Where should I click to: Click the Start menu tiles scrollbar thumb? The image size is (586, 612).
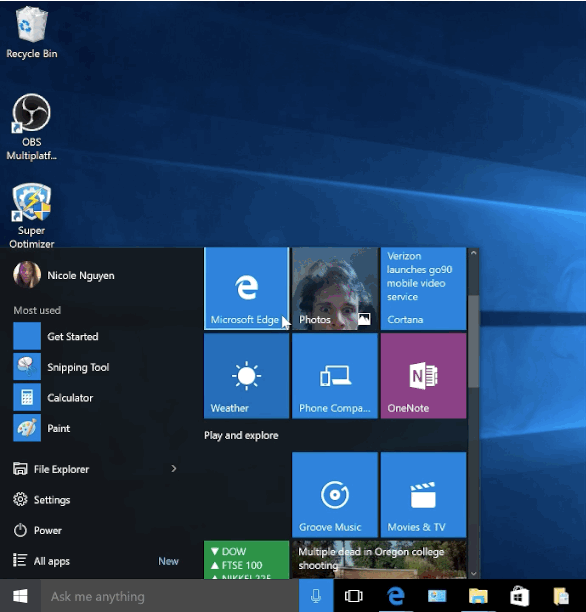[x=474, y=342]
